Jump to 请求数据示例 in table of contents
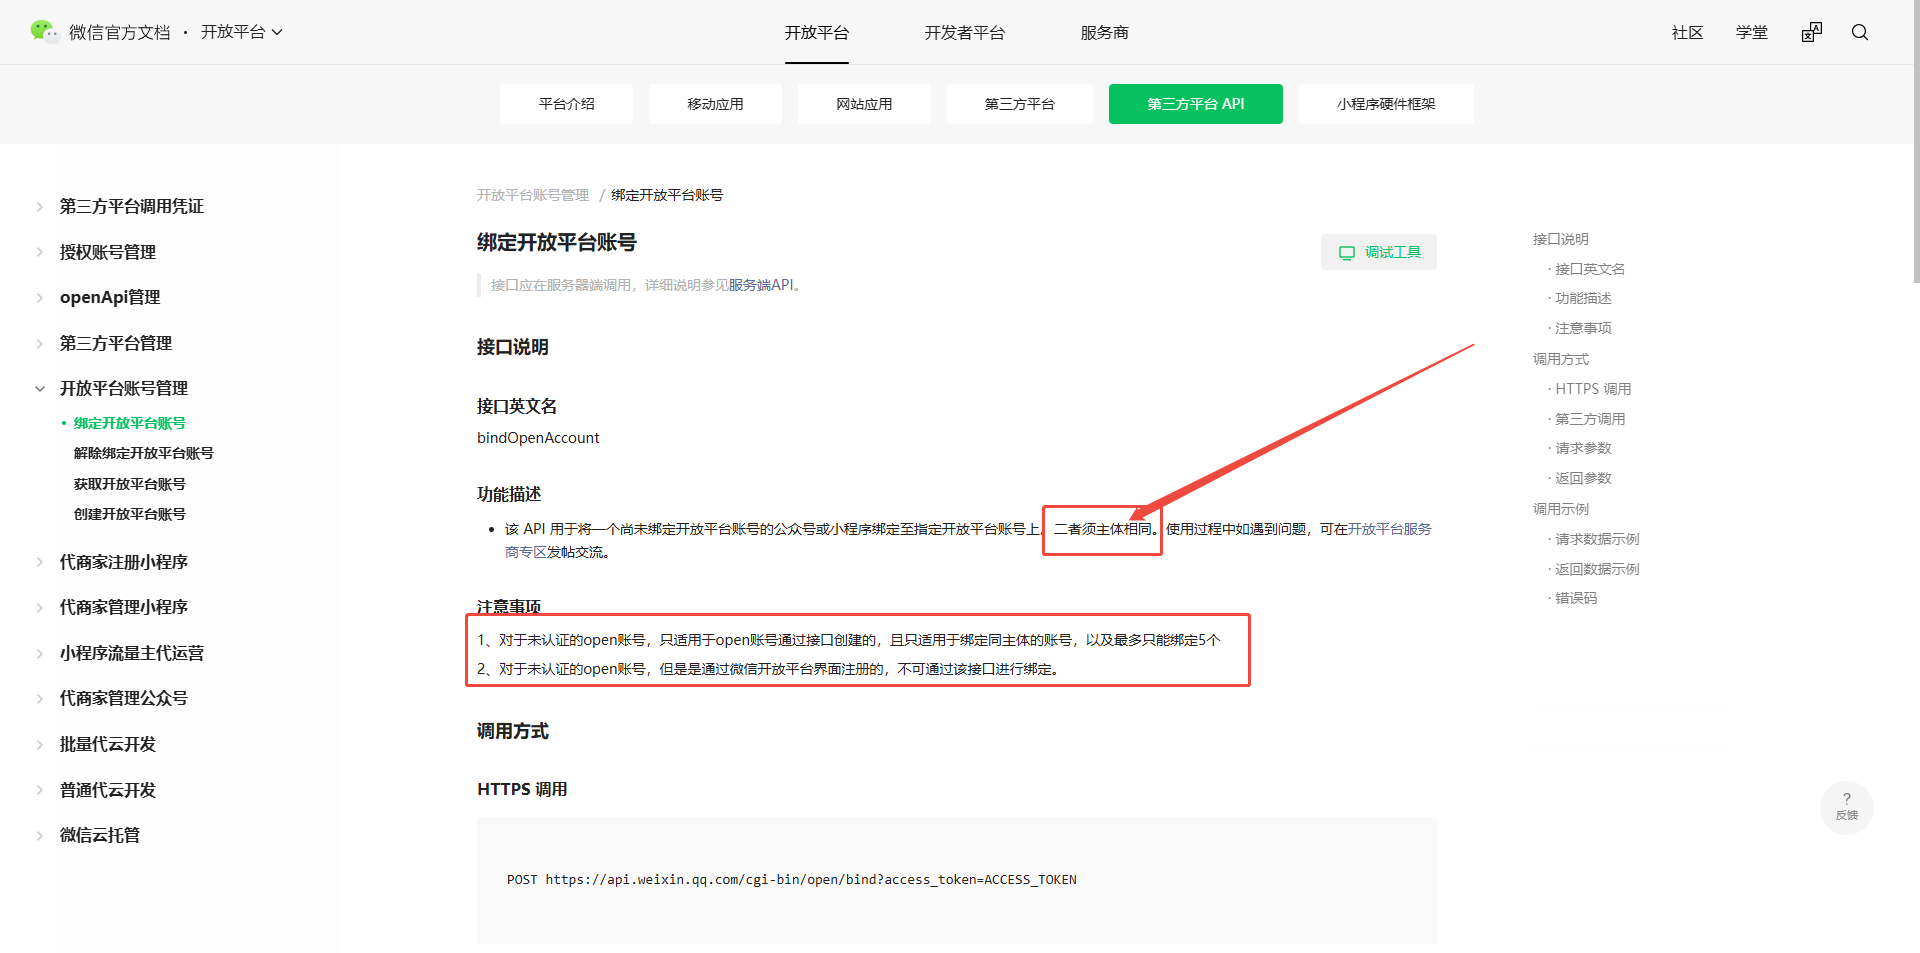1920x953 pixels. coord(1597,539)
